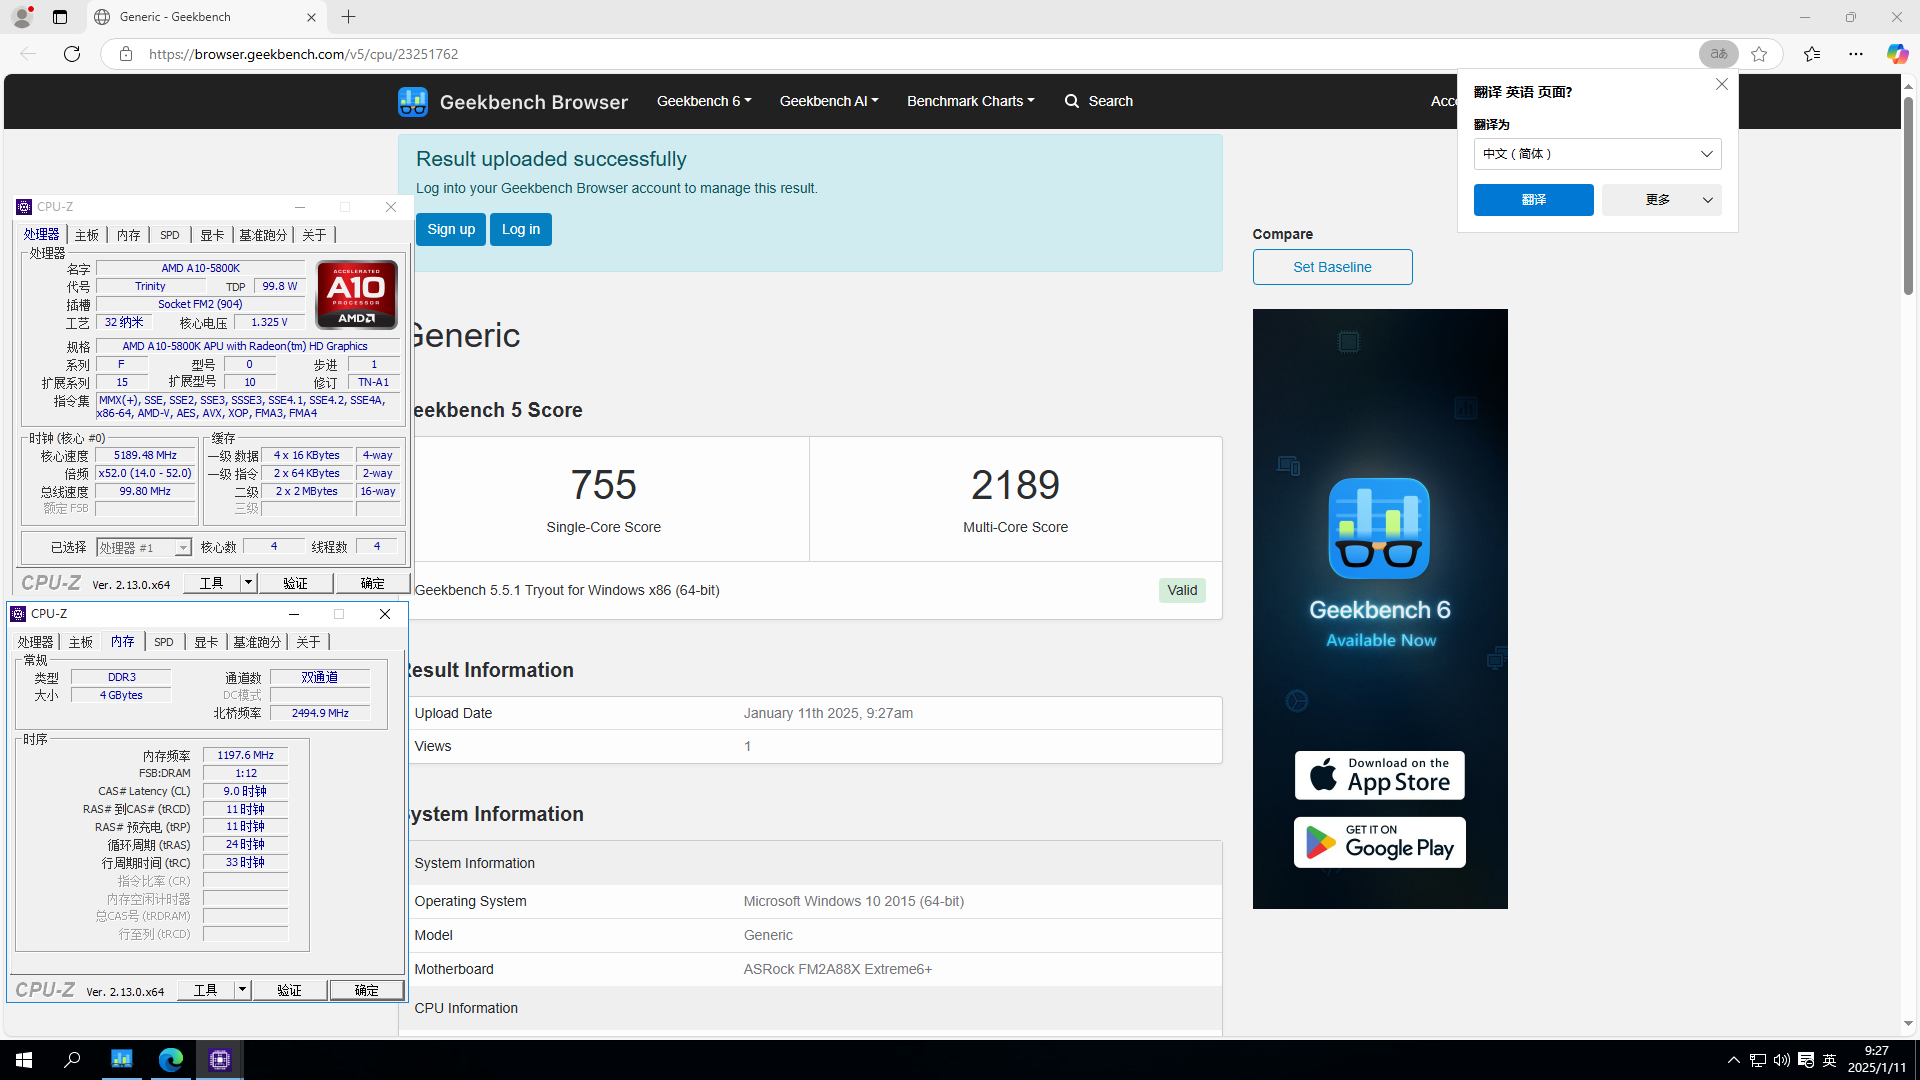Open a new browser tab
This screenshot has width=1920, height=1080.
pos(348,17)
